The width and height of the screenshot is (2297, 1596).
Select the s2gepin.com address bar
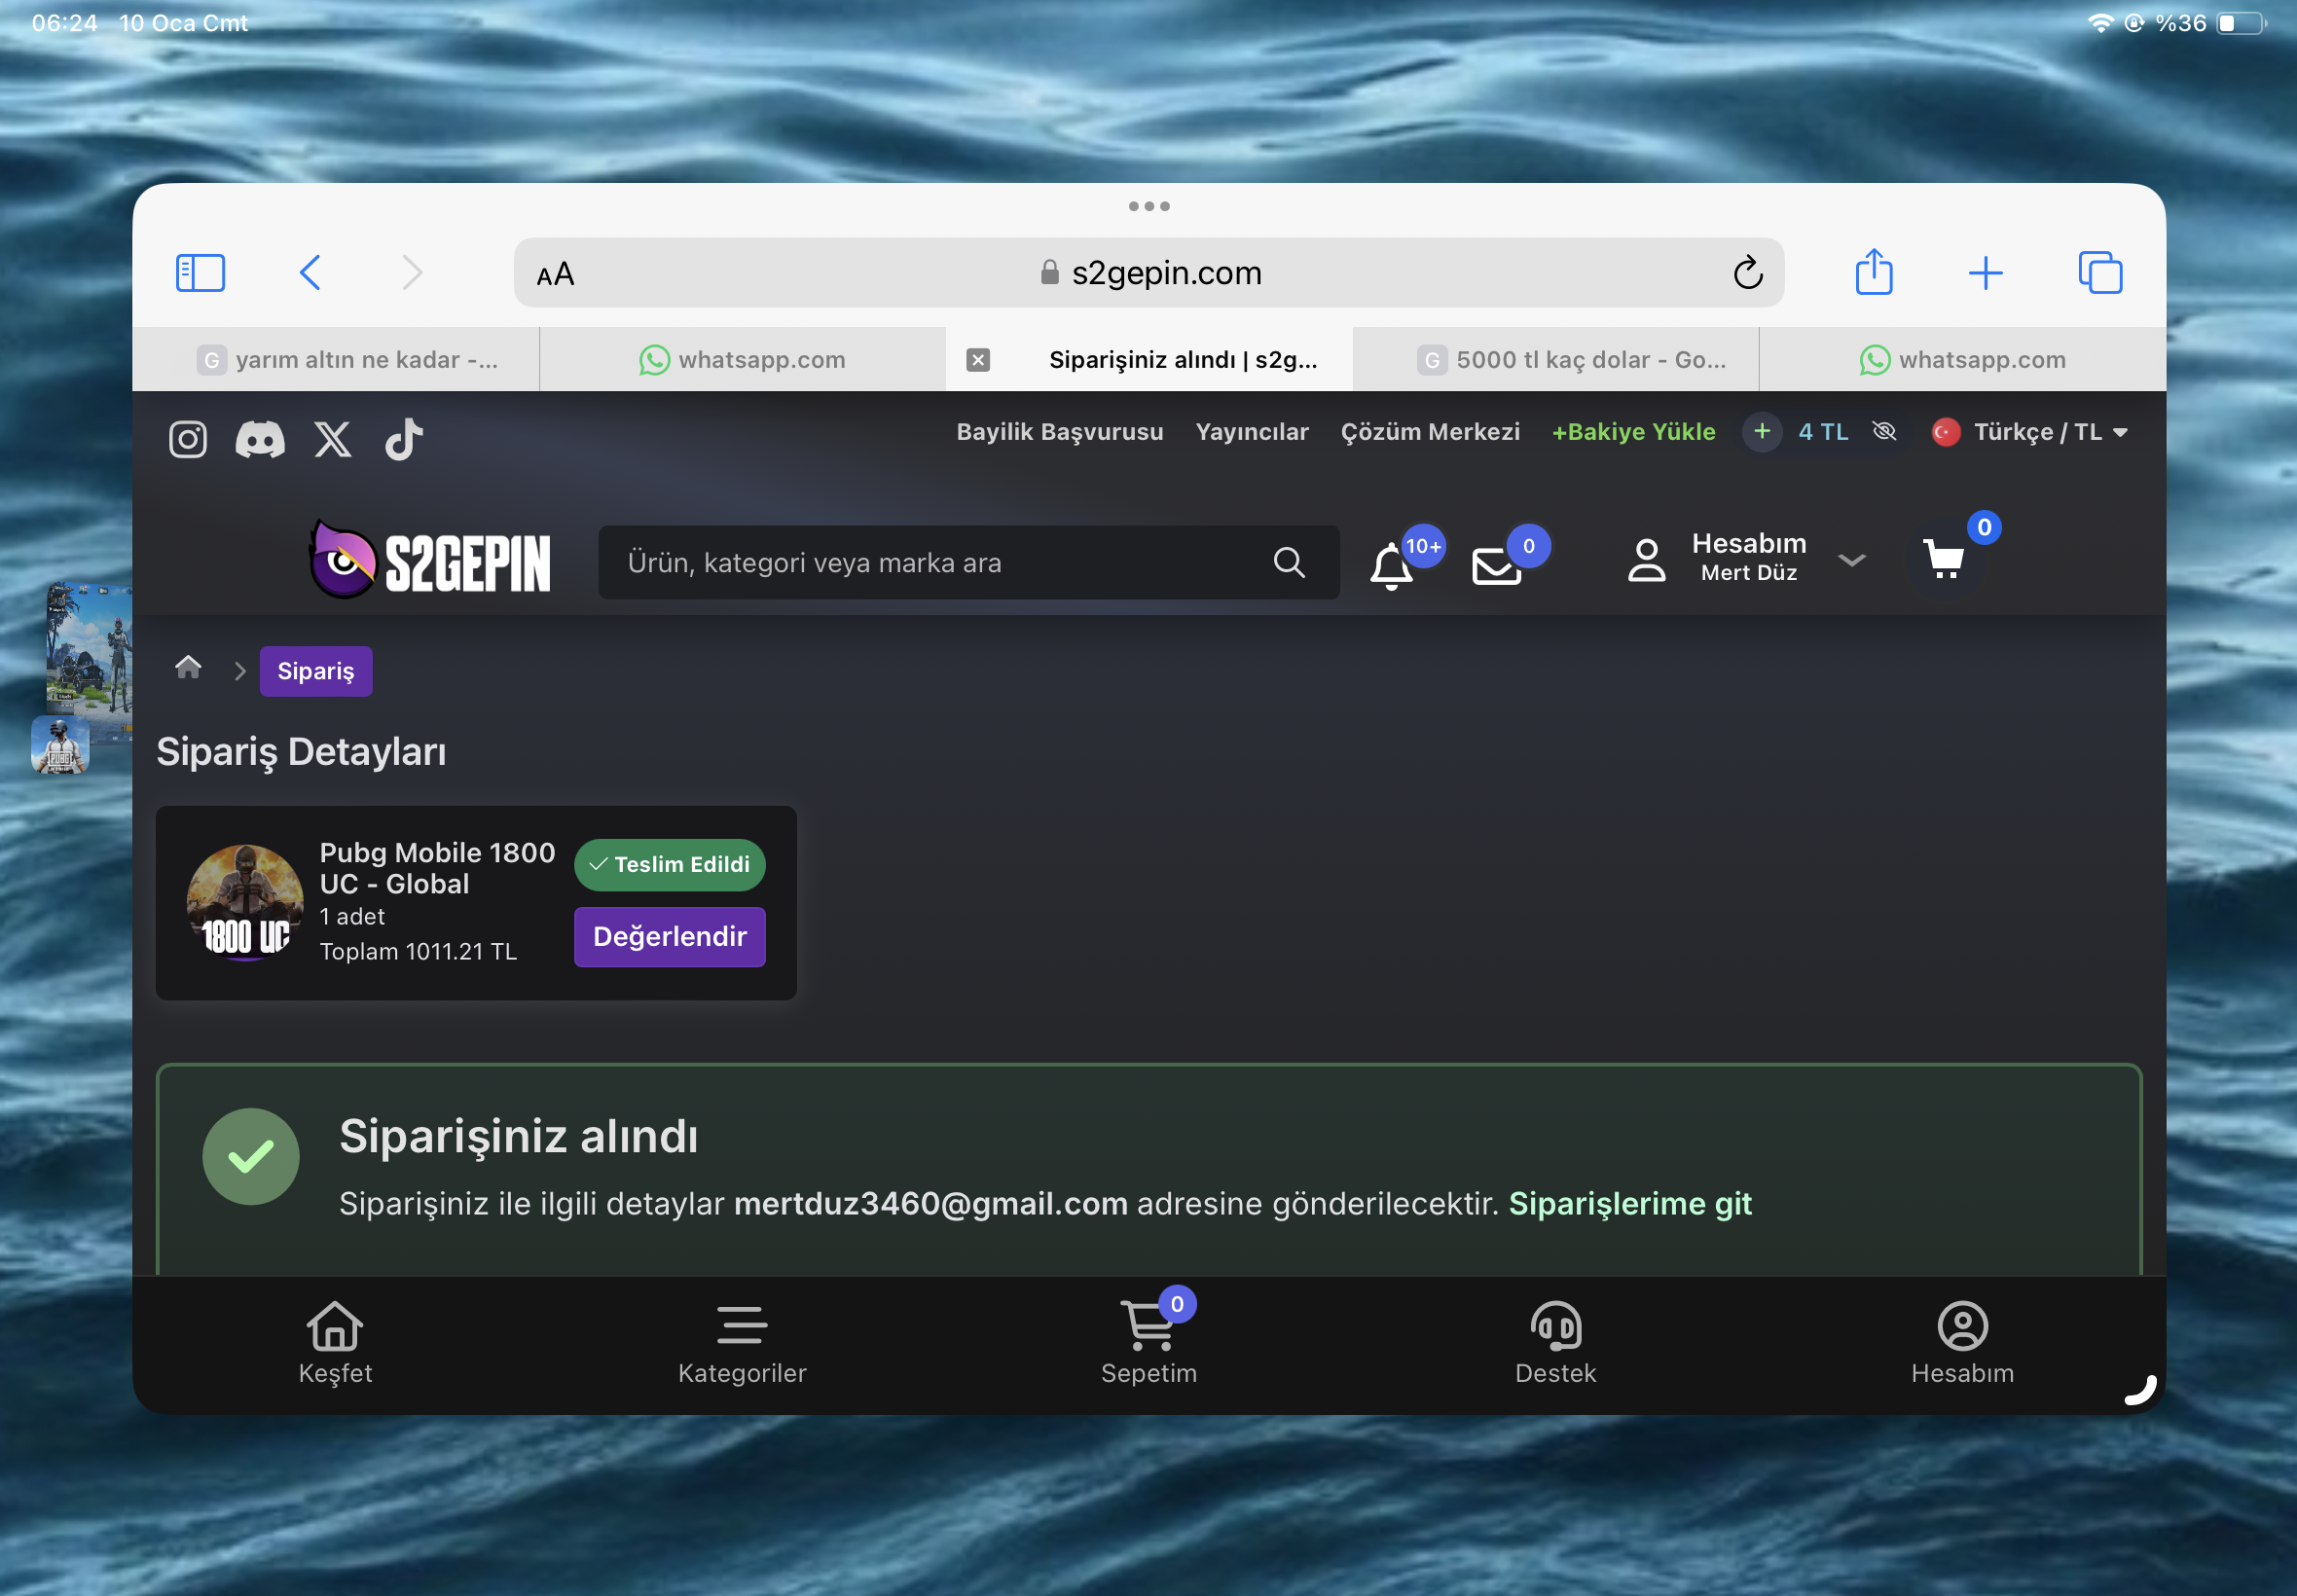tap(1149, 272)
